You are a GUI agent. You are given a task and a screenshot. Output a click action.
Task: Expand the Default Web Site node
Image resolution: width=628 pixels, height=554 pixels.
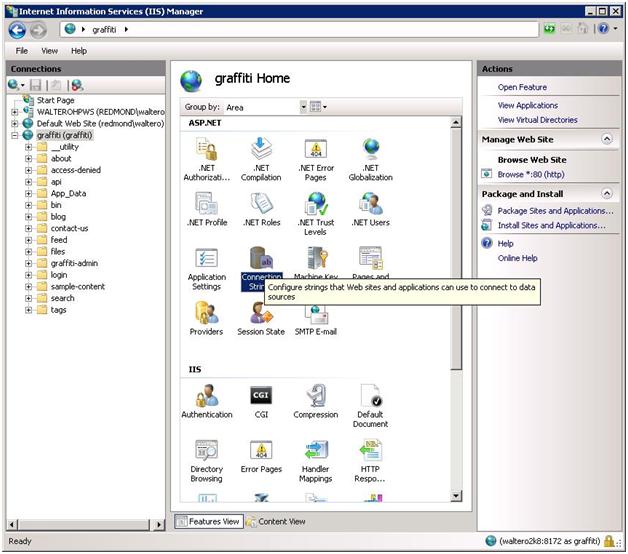tap(15, 123)
